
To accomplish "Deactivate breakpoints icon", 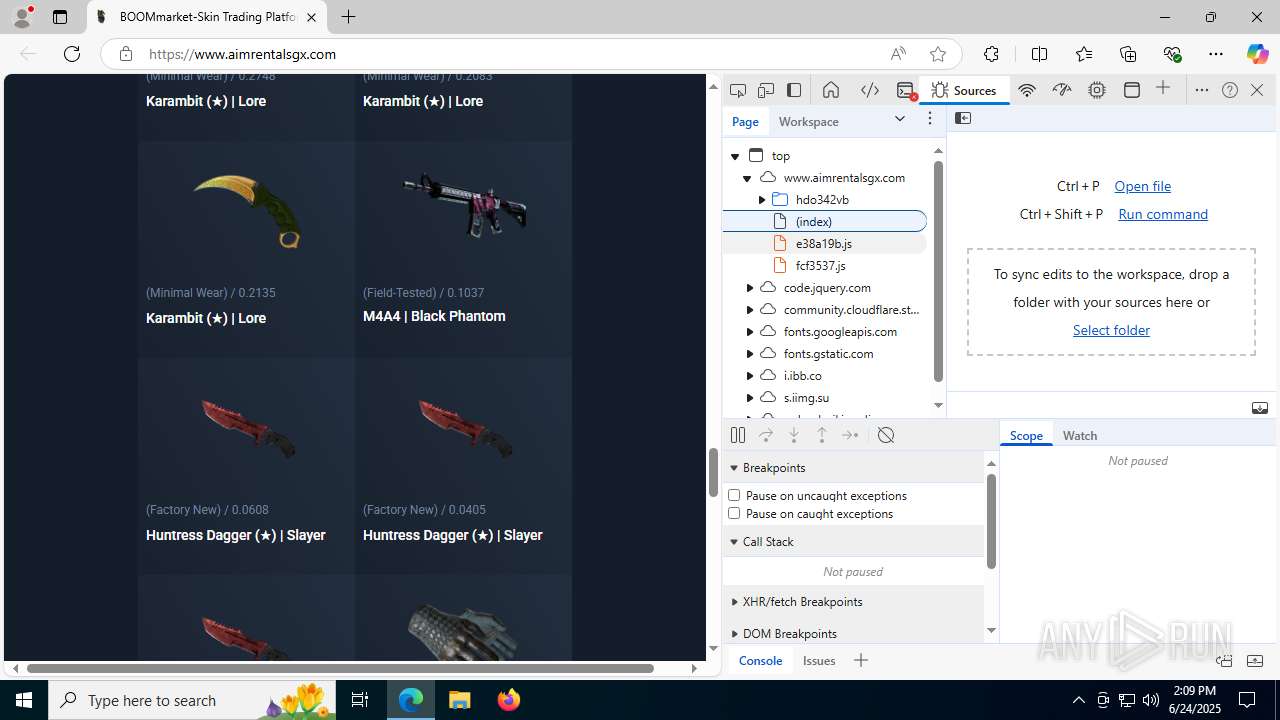I will [886, 435].
